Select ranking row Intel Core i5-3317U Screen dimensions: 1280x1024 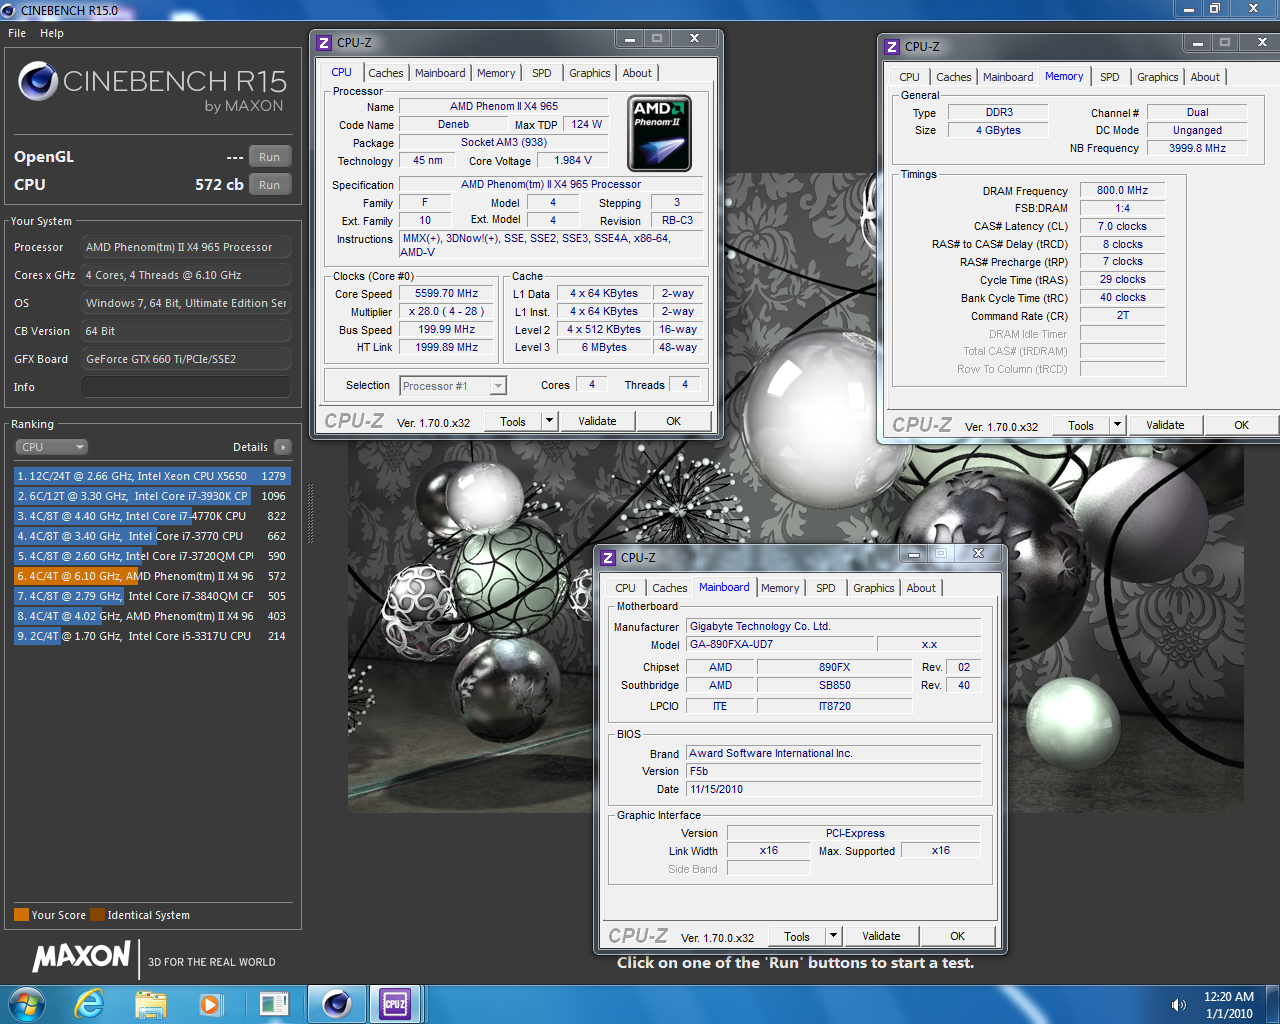(x=152, y=636)
